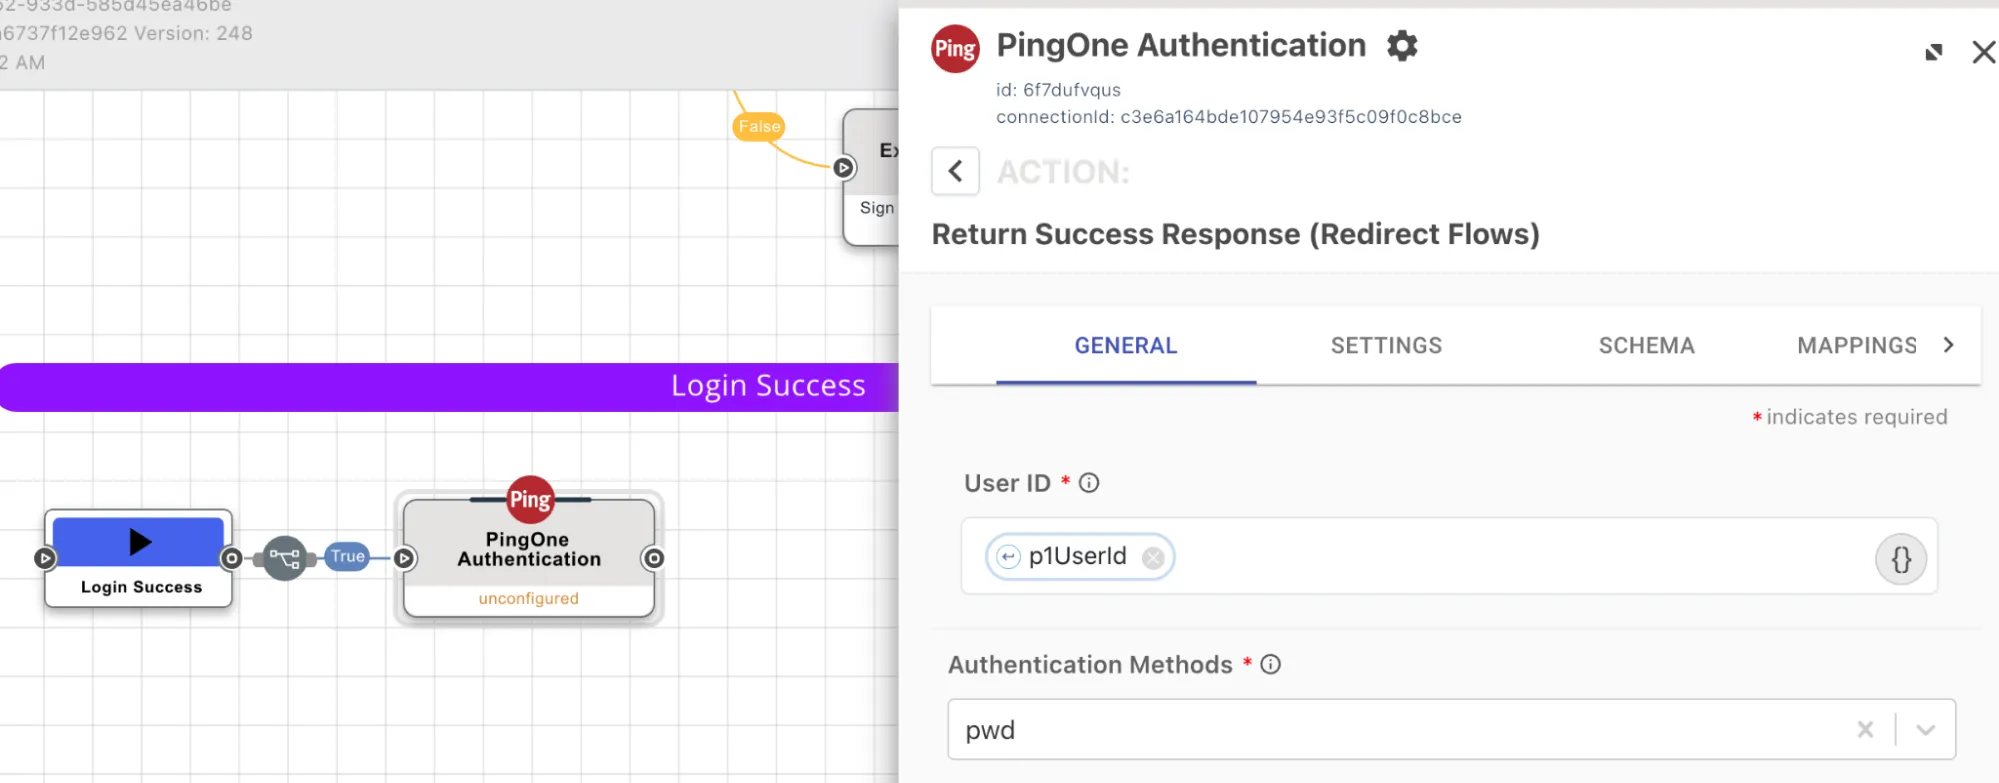Click the PingOne red logo in panel header
This screenshot has height=783, width=1999.
(955, 49)
